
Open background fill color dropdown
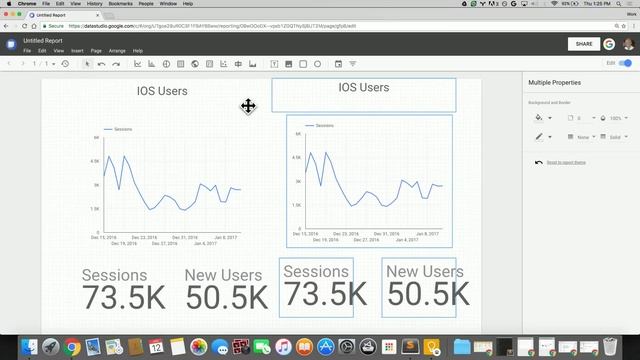550,118
